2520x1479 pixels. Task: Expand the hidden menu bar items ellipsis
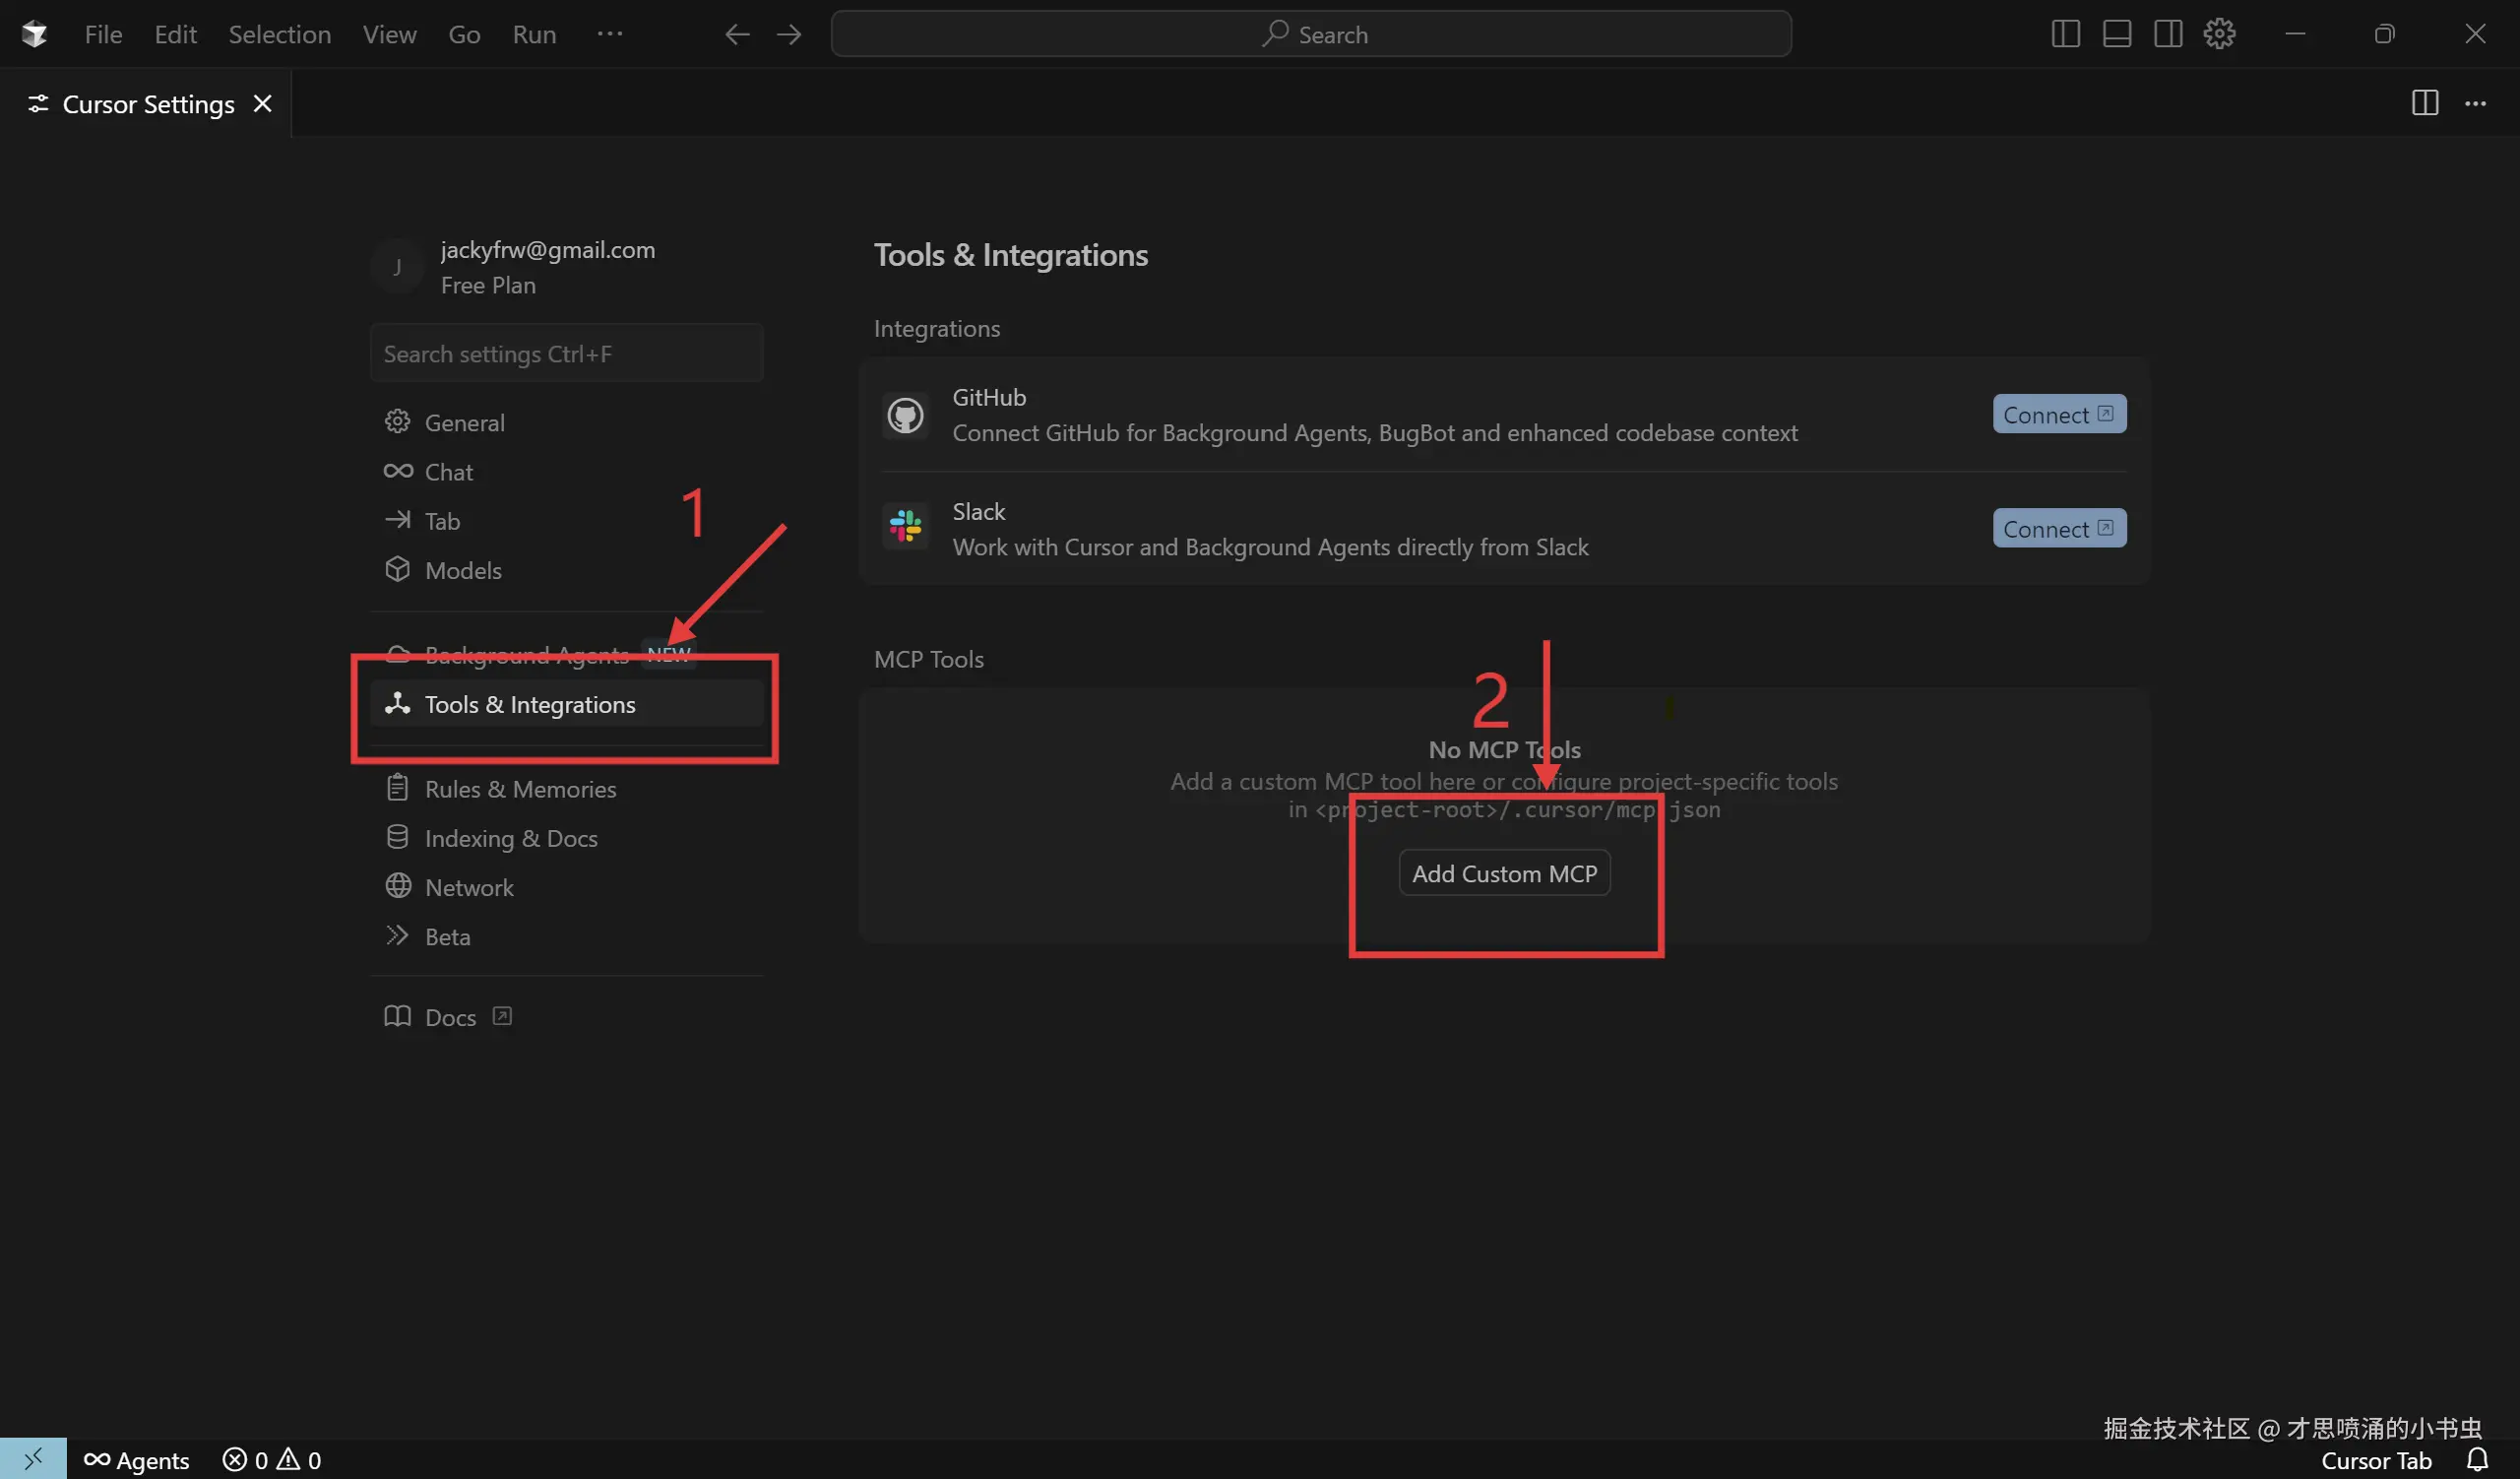point(609,34)
